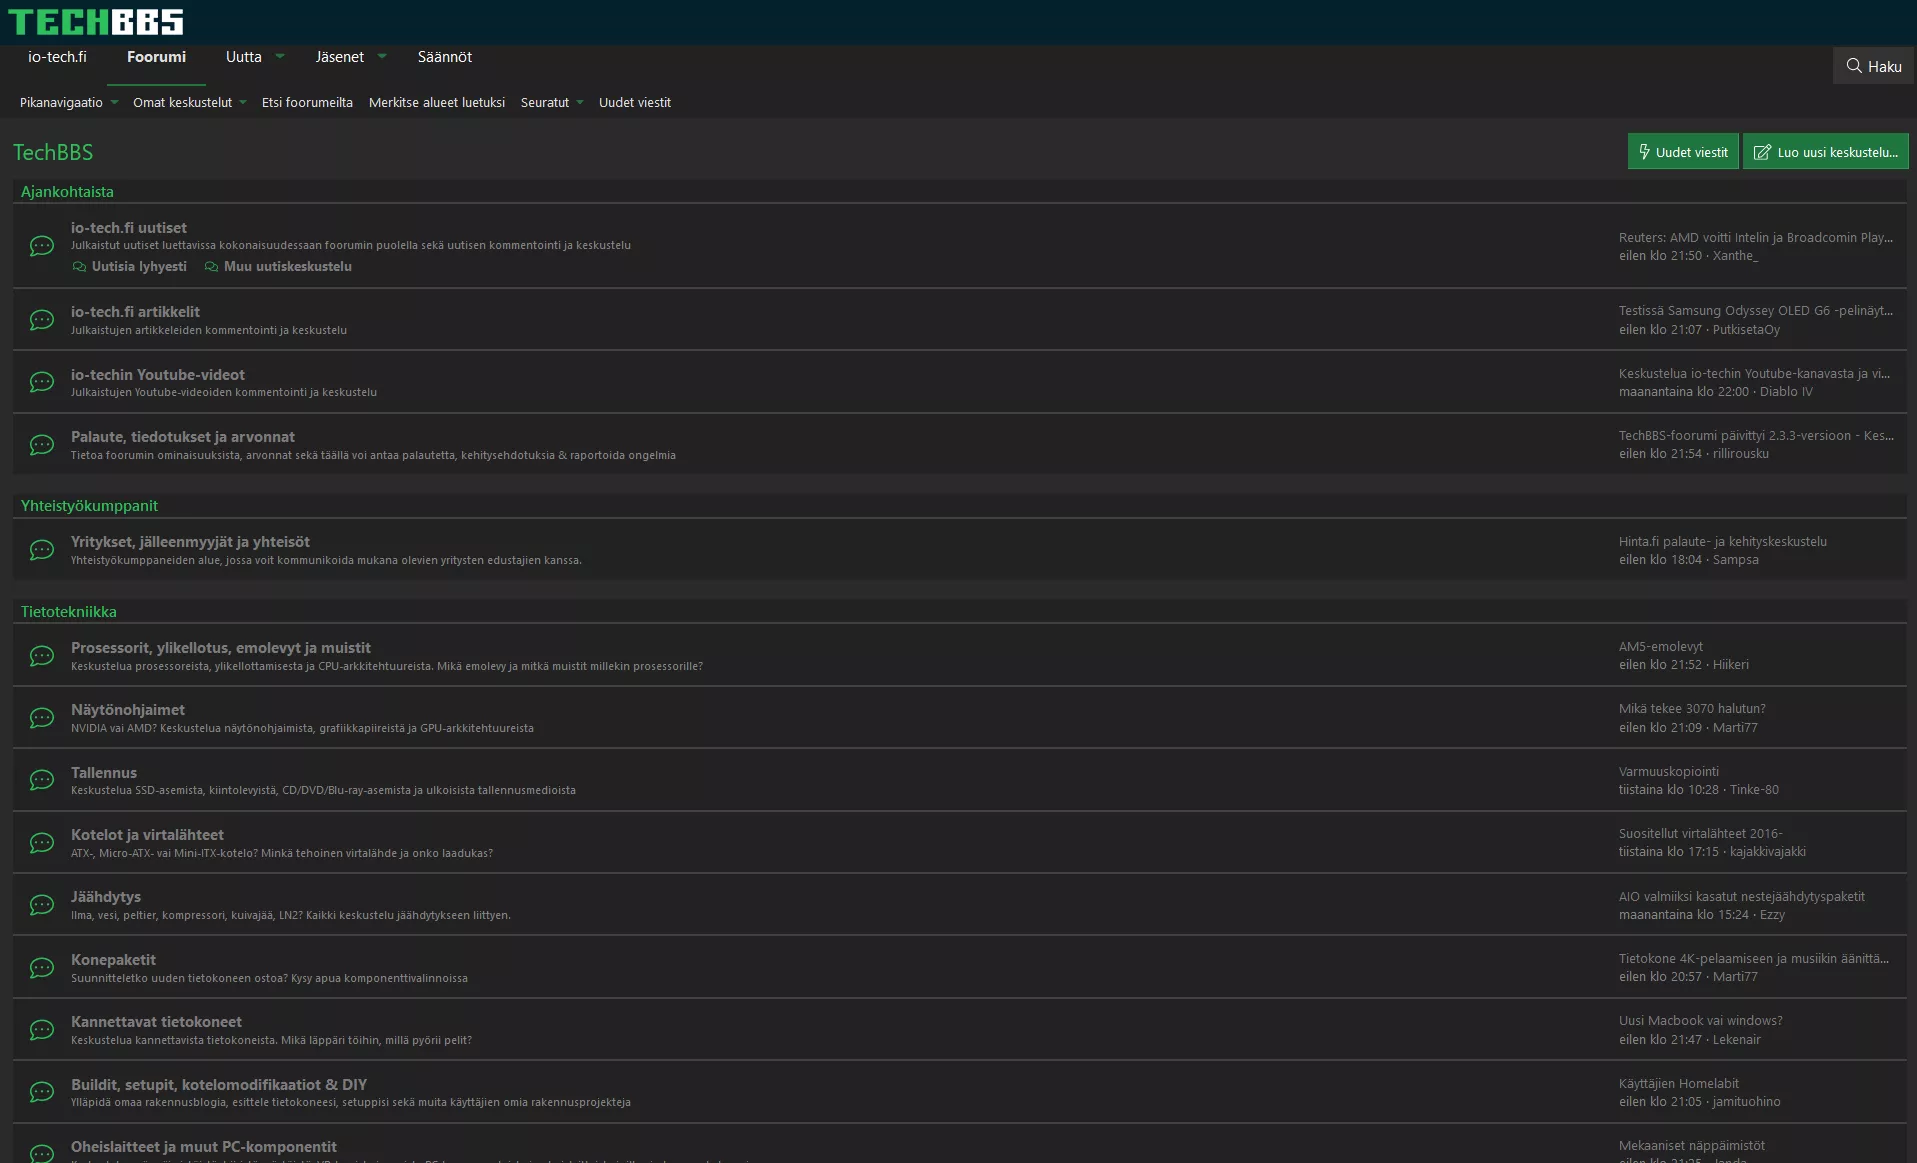1917x1163 pixels.
Task: Open the Omat keskustelut dropdown arrow
Action: coord(243,102)
